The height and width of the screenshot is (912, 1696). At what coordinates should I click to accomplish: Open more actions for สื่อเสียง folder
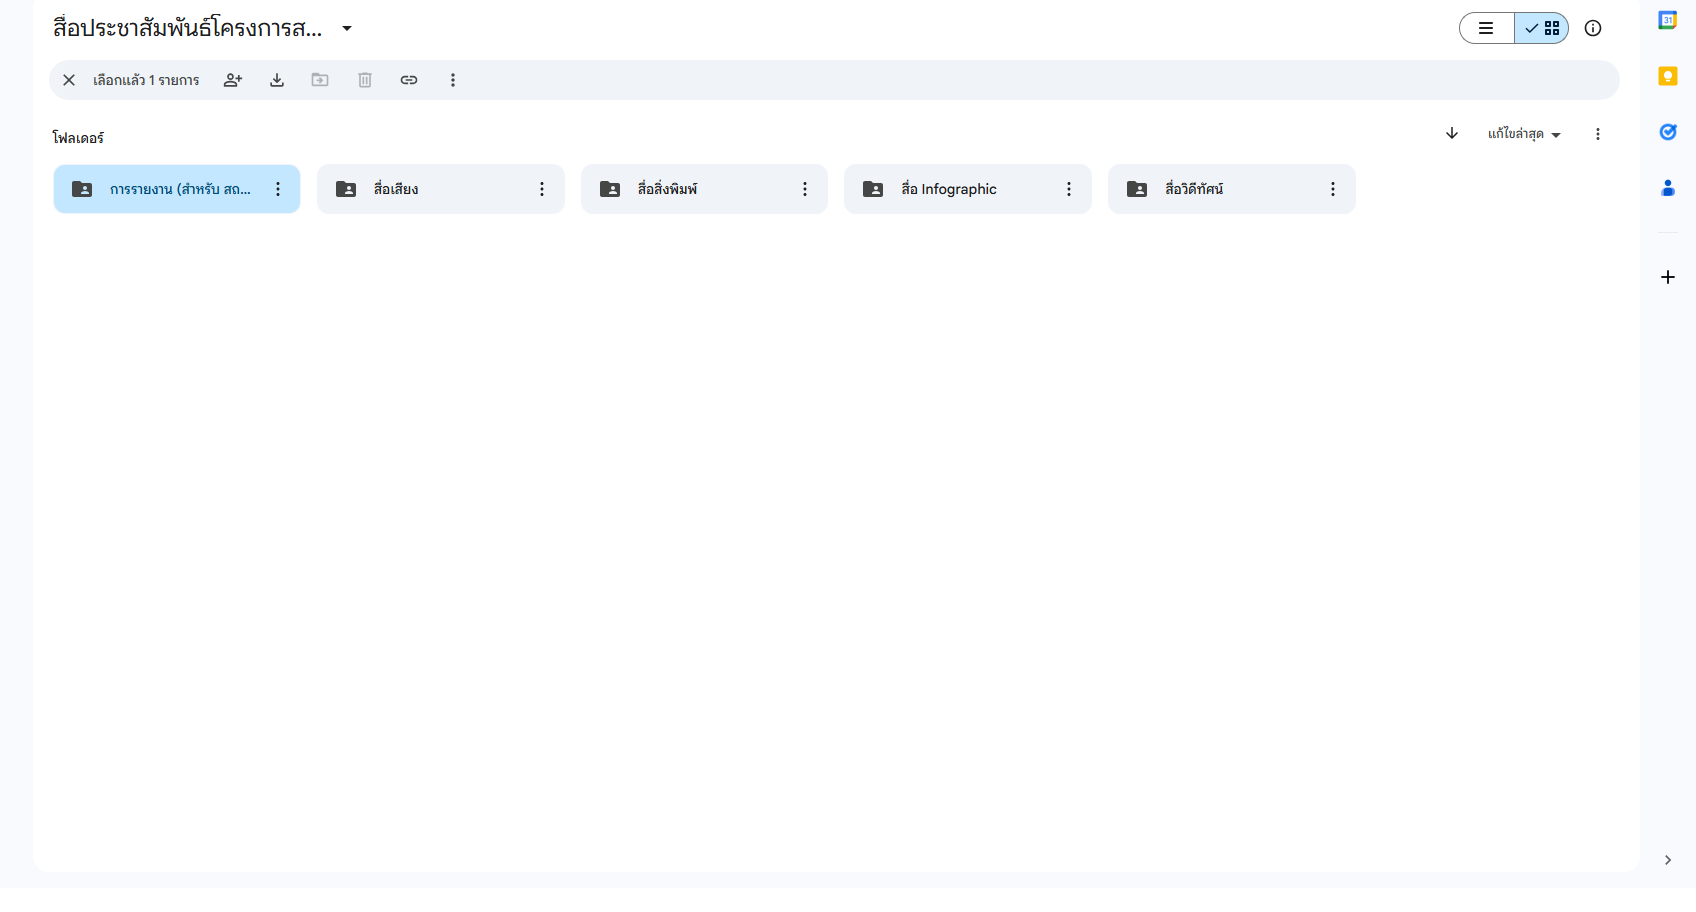click(x=542, y=189)
